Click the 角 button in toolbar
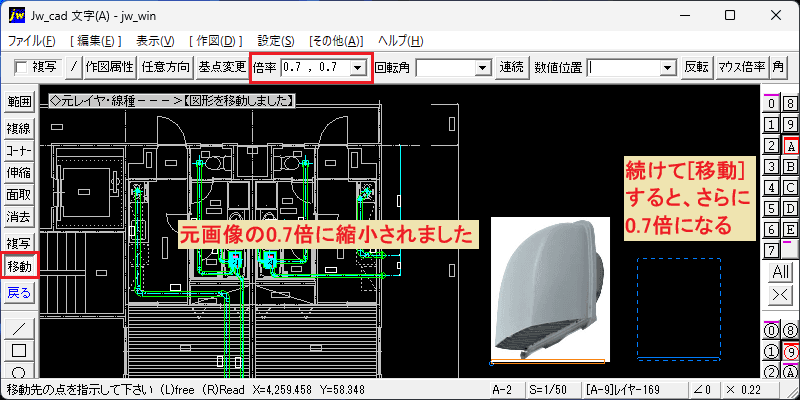 pyautogui.click(x=778, y=67)
